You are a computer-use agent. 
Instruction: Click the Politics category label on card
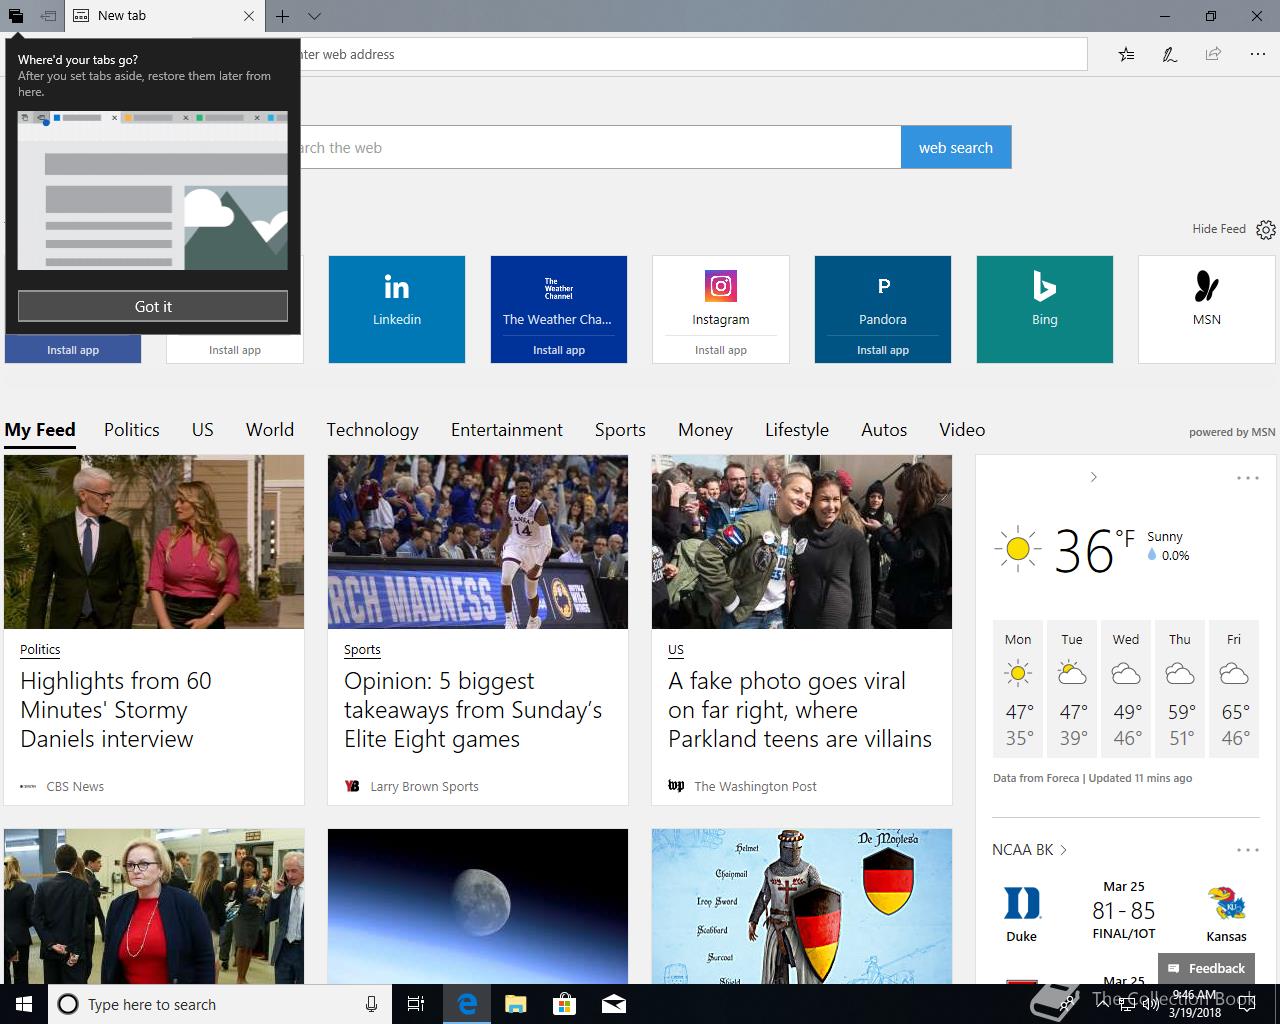coord(40,649)
